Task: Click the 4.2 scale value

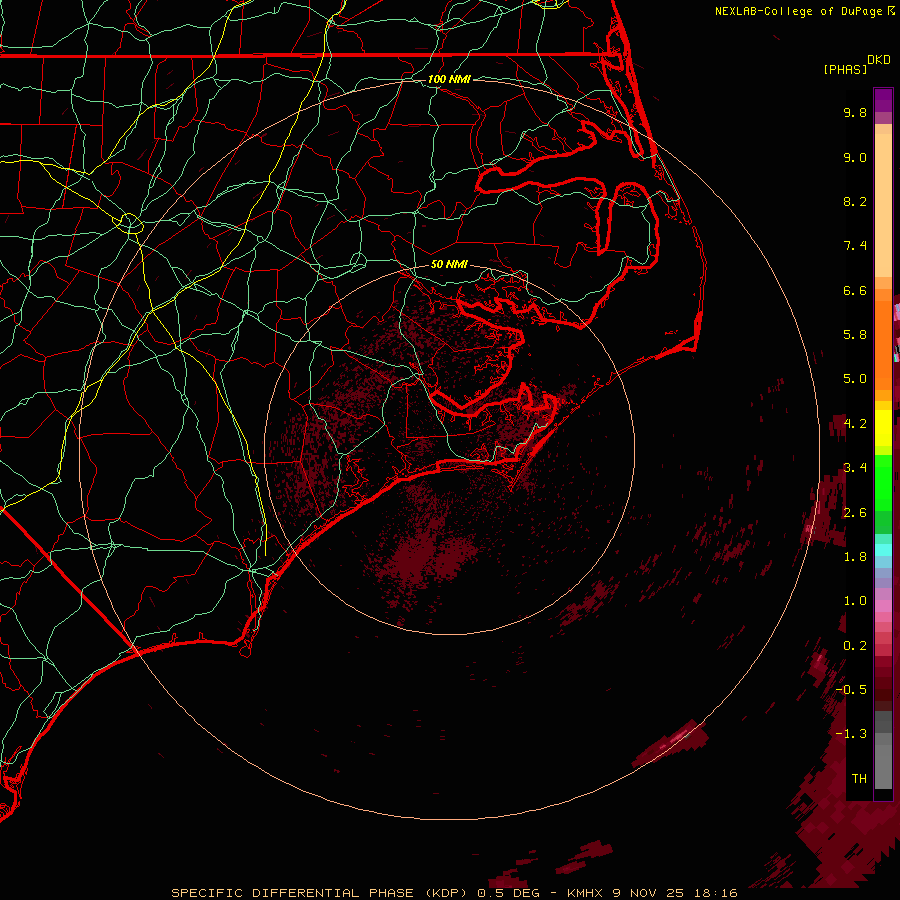Action: click(855, 424)
